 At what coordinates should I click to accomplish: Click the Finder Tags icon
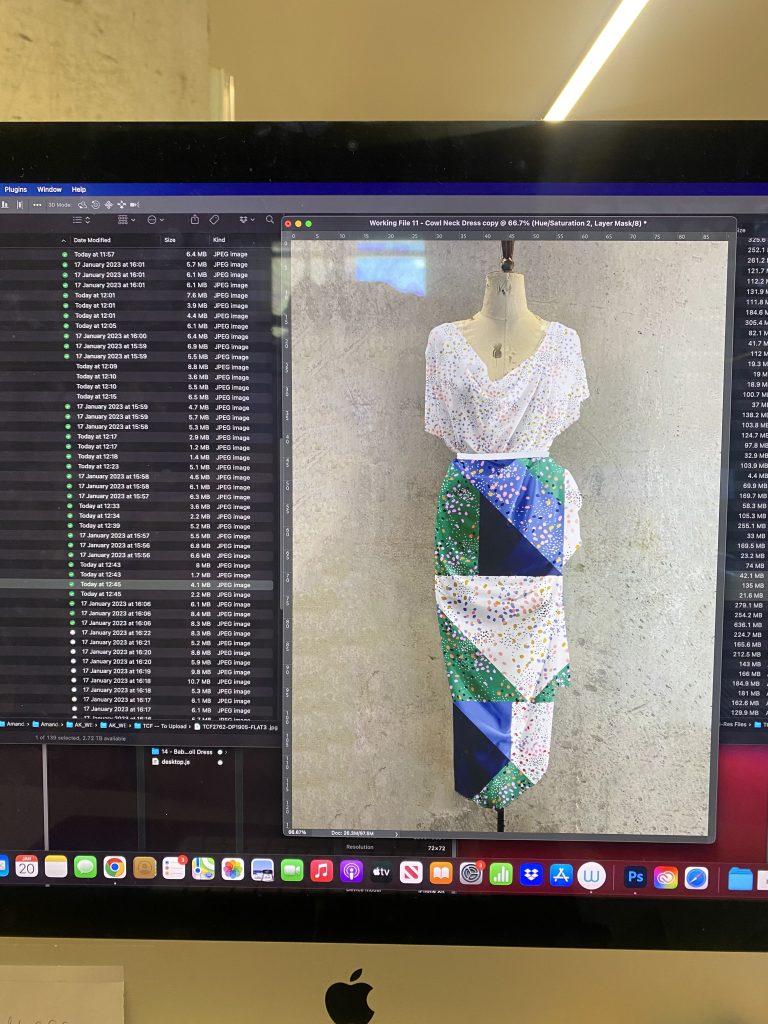pos(214,220)
